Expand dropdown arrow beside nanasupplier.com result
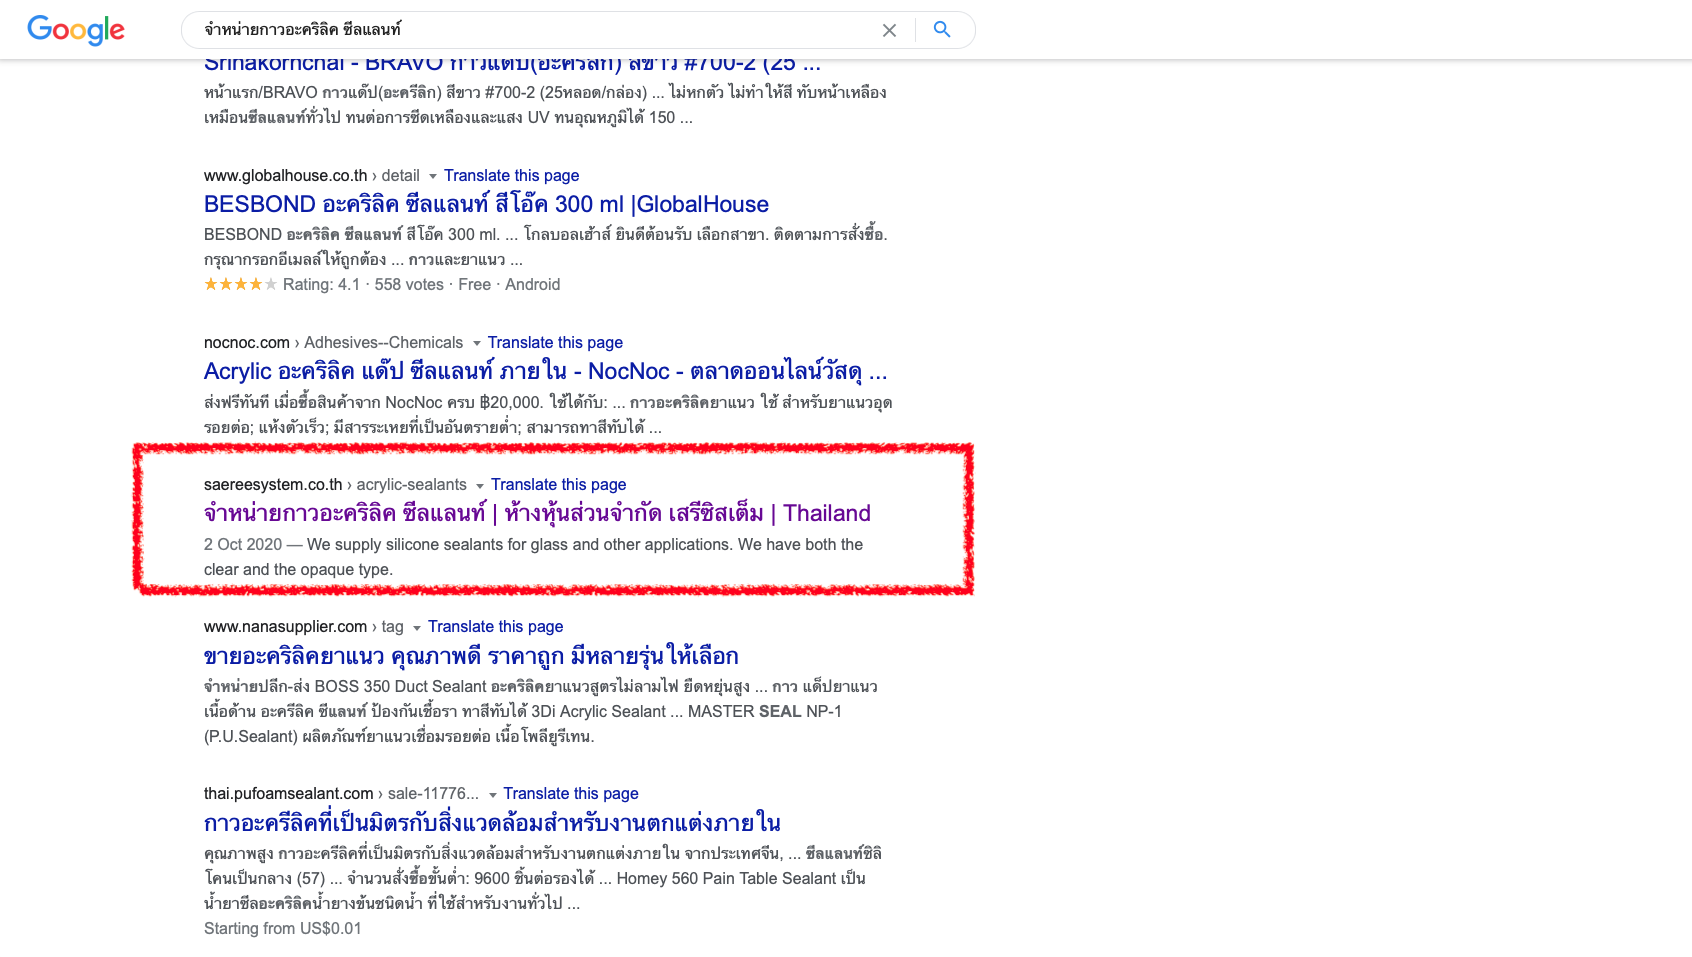The width and height of the screenshot is (1692, 957). (417, 628)
